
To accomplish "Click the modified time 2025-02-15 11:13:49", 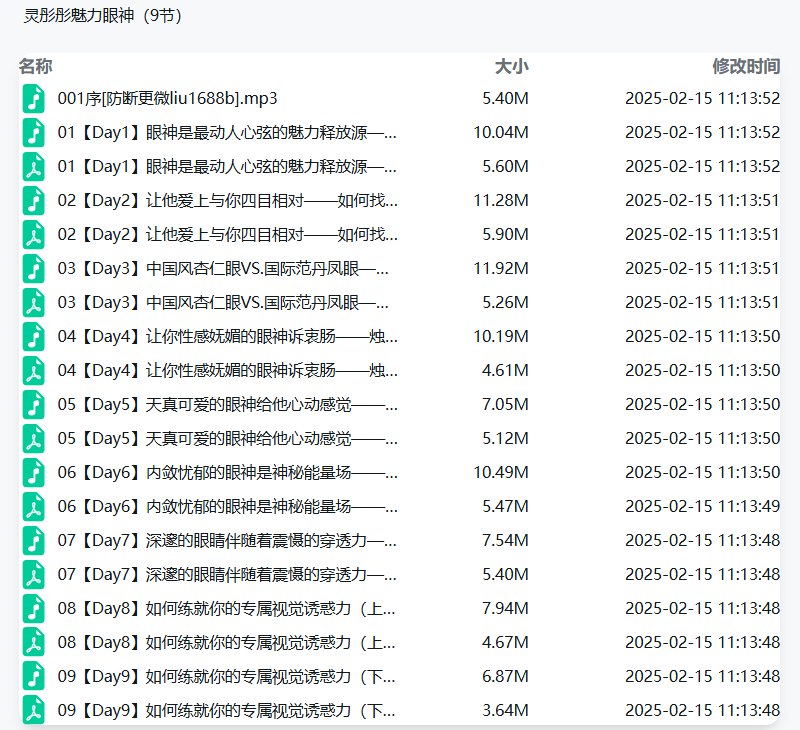I will coord(703,507).
